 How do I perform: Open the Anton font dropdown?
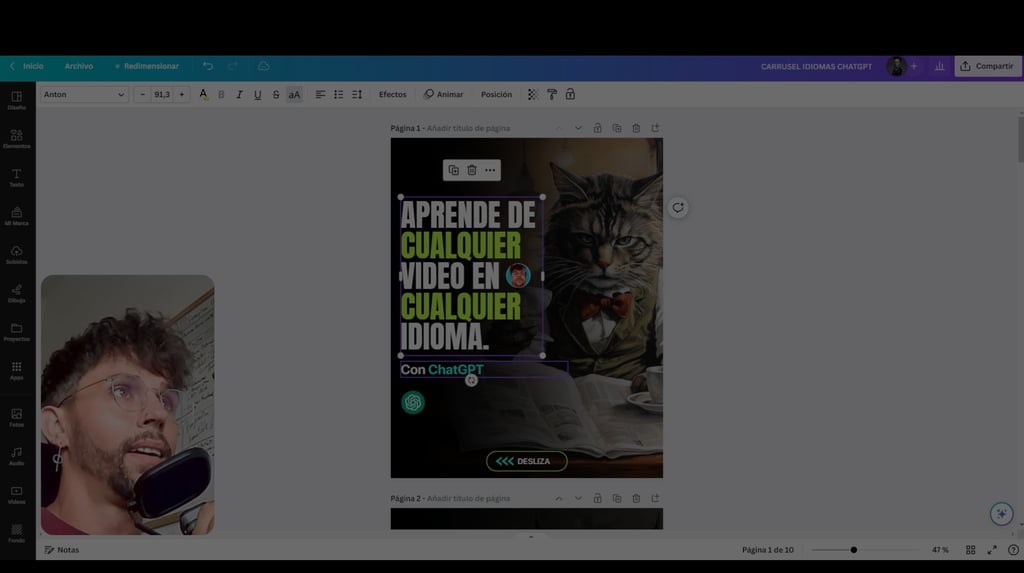tap(84, 95)
